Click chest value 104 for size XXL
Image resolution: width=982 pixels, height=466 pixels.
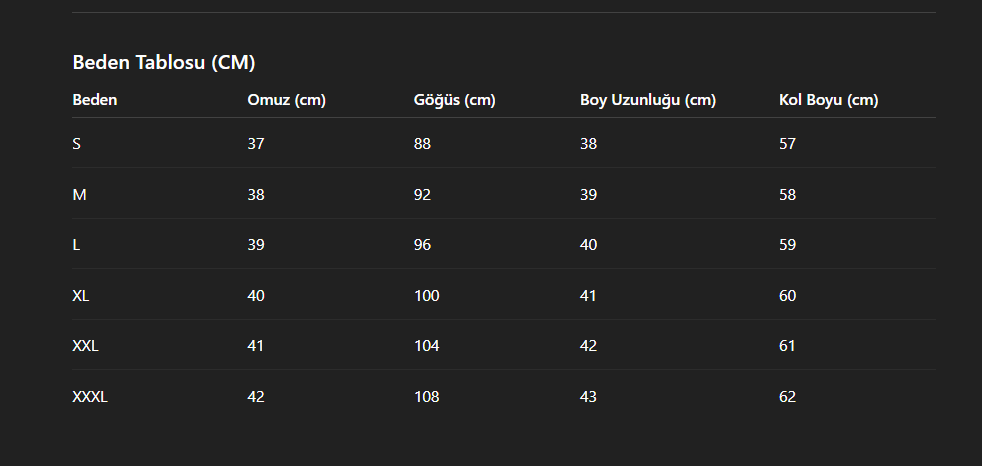pos(426,346)
